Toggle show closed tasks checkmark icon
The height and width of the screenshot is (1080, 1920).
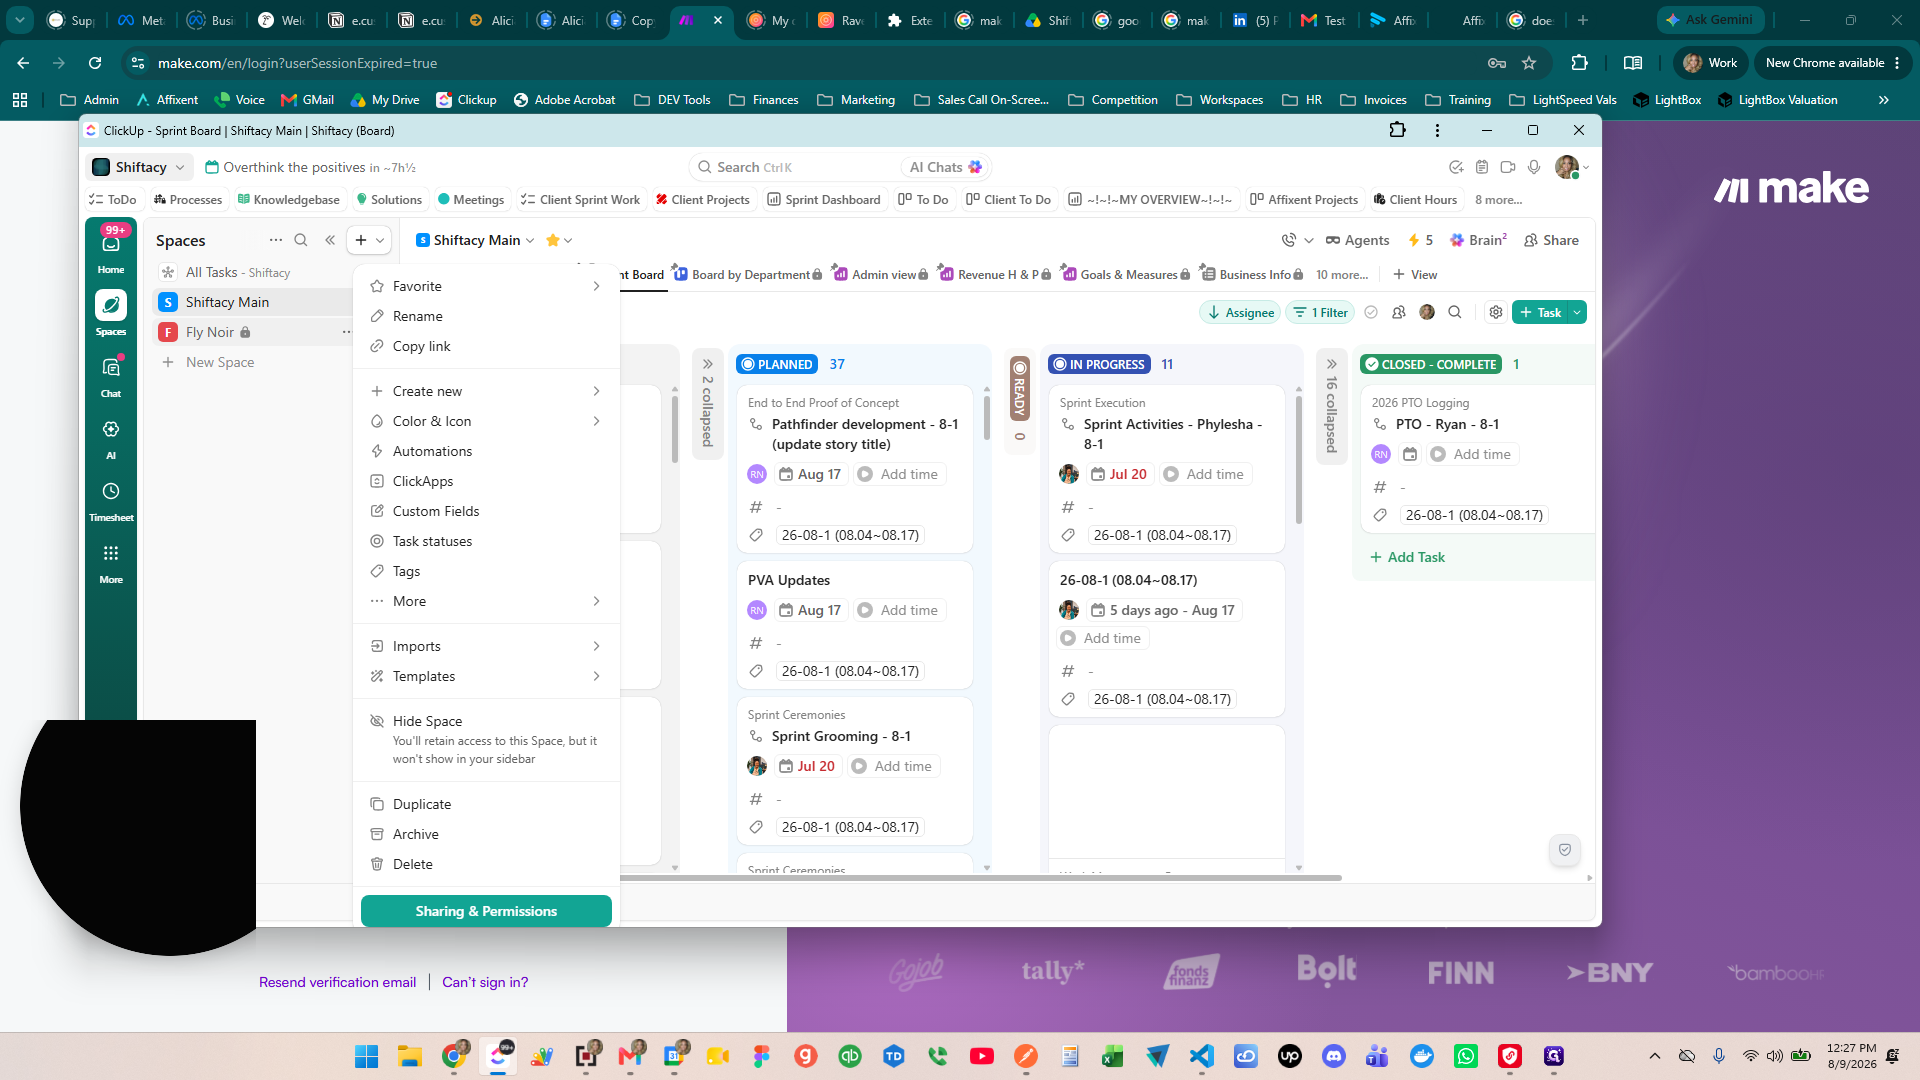(1371, 312)
